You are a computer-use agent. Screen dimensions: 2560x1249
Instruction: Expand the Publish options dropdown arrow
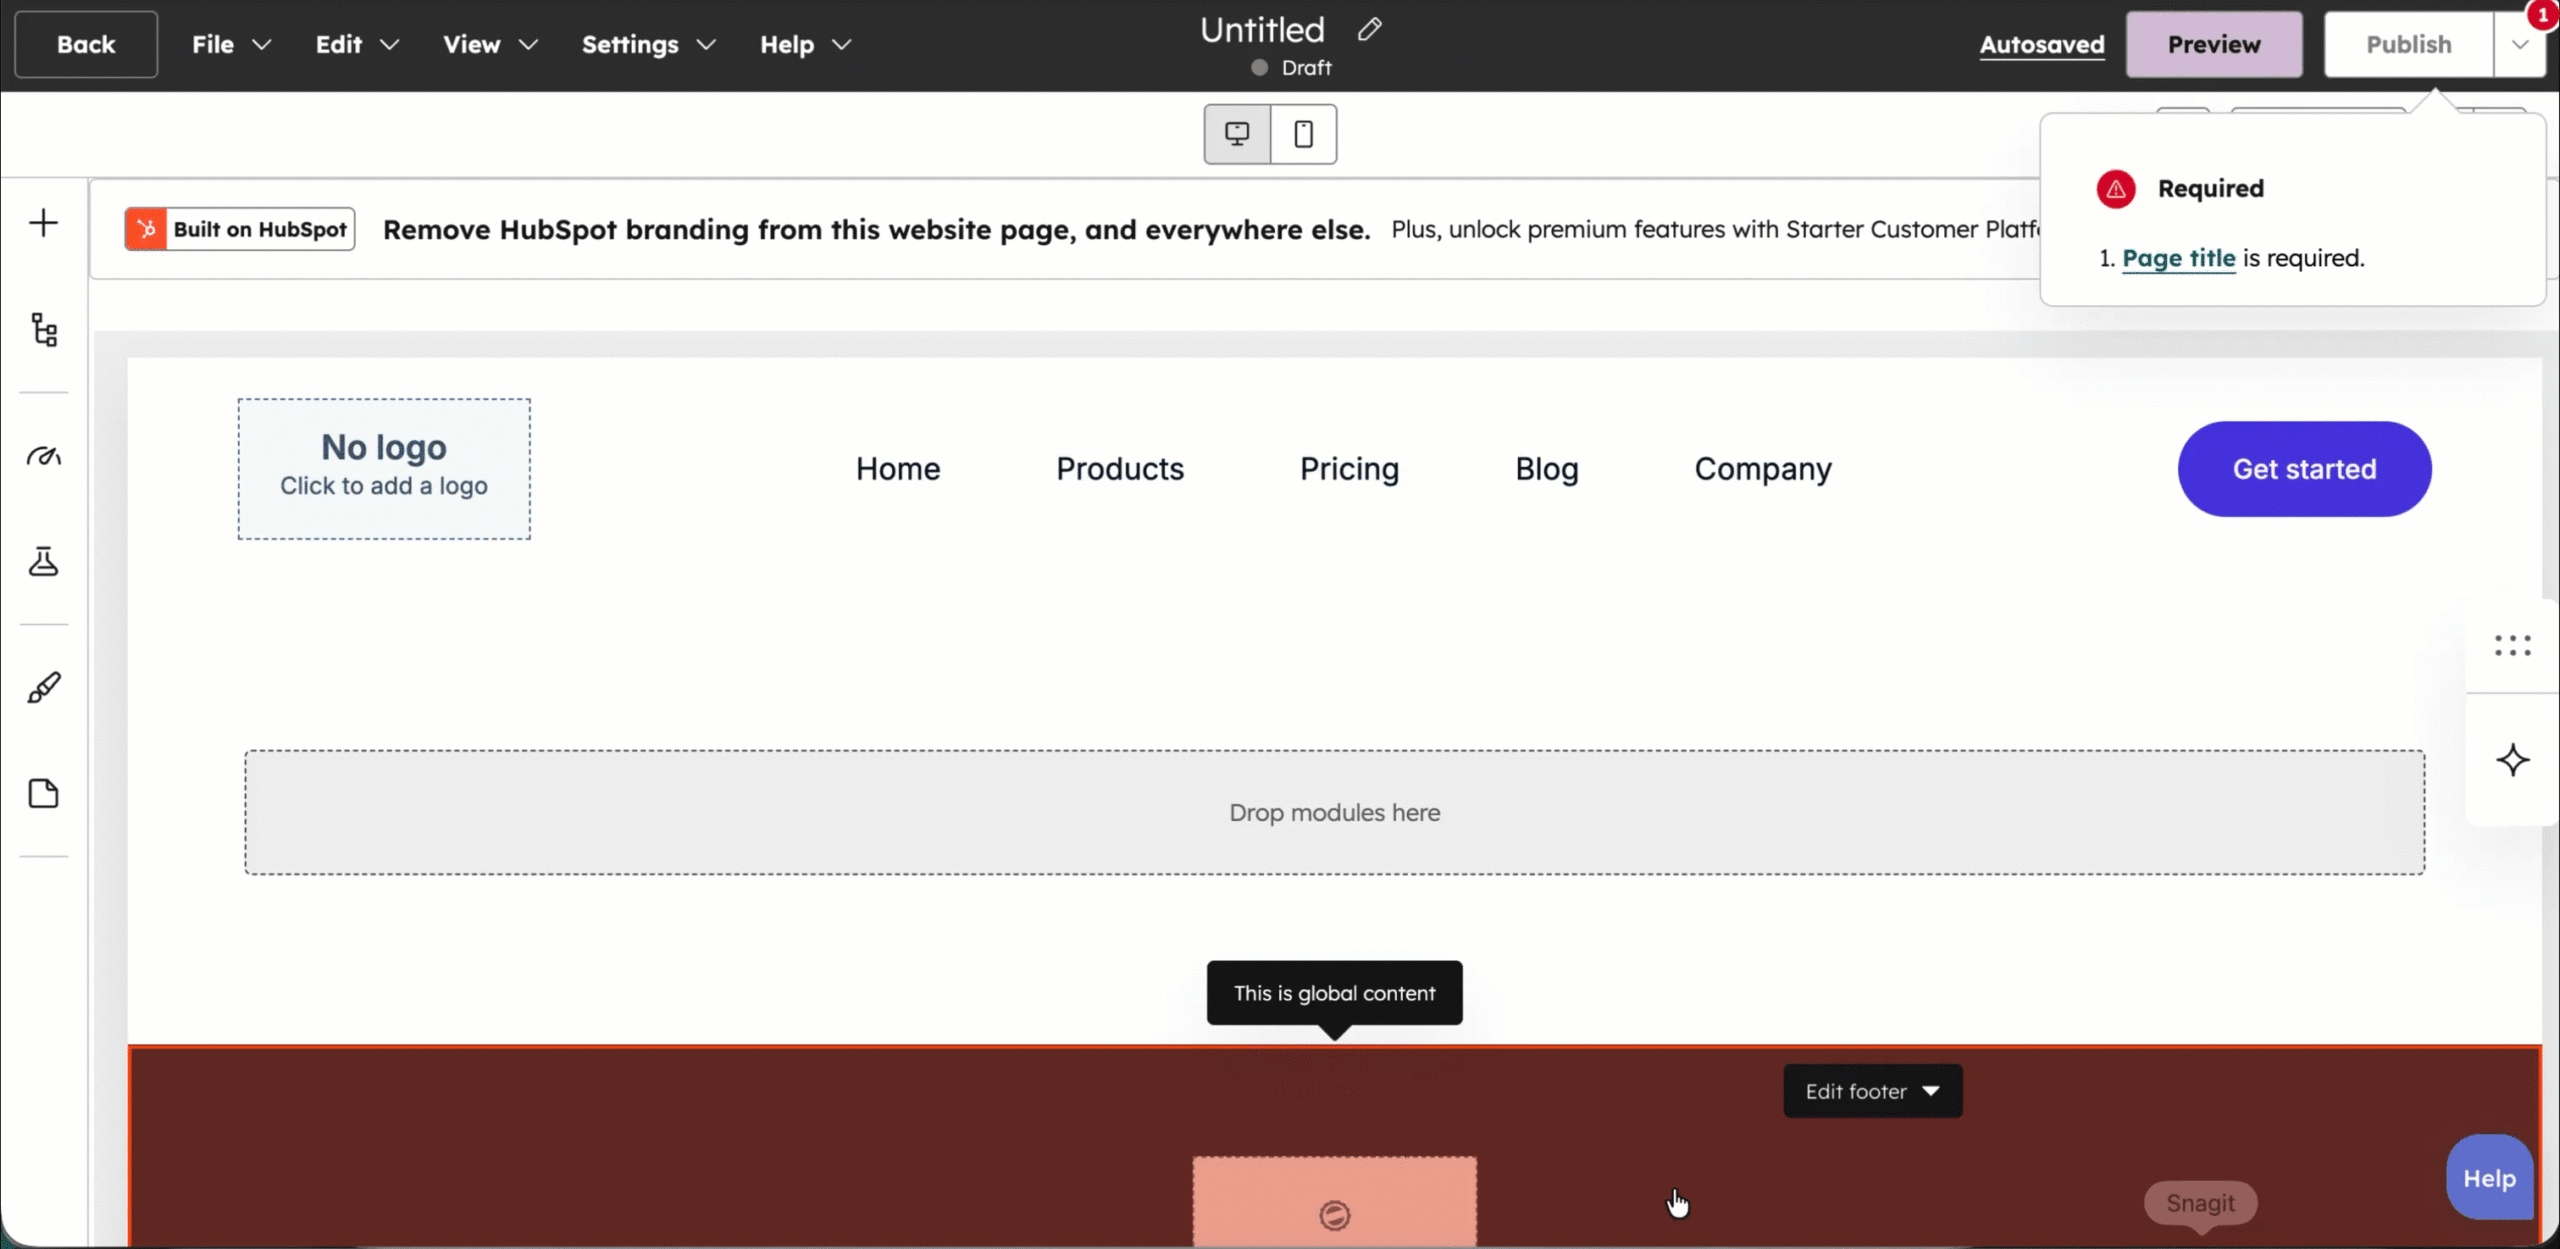[2519, 45]
